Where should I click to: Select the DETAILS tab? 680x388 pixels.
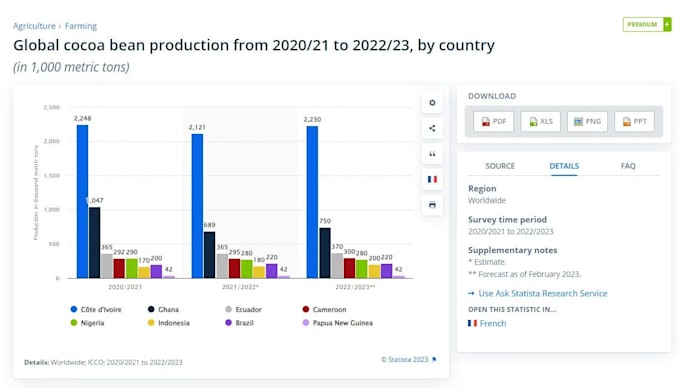[564, 166]
